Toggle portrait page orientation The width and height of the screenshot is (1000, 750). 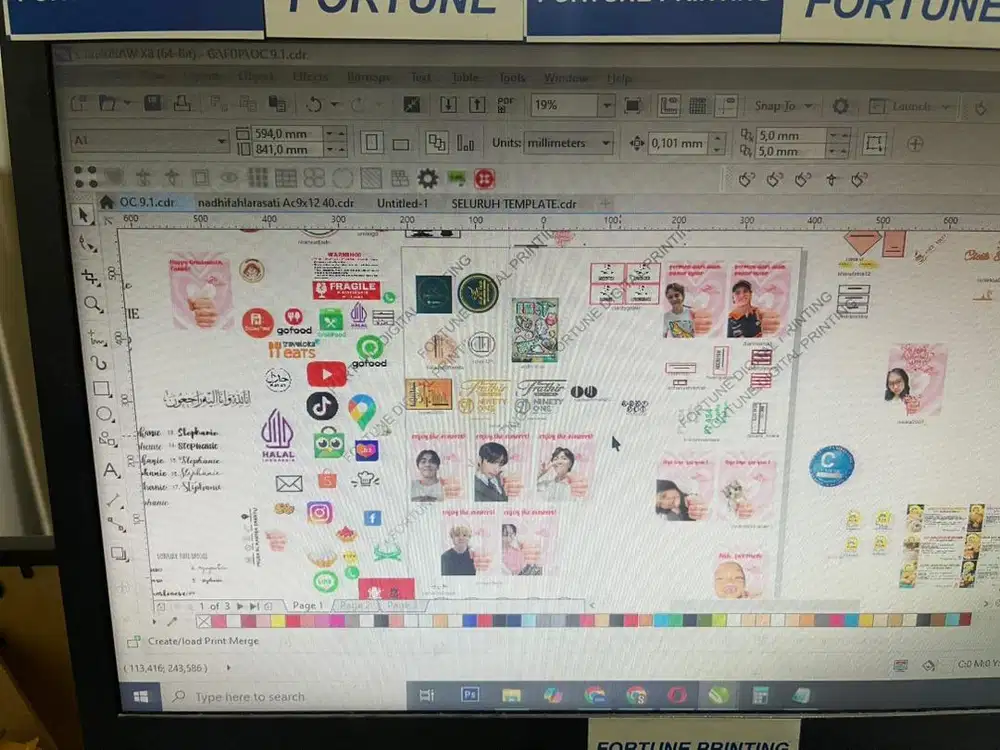(372, 141)
